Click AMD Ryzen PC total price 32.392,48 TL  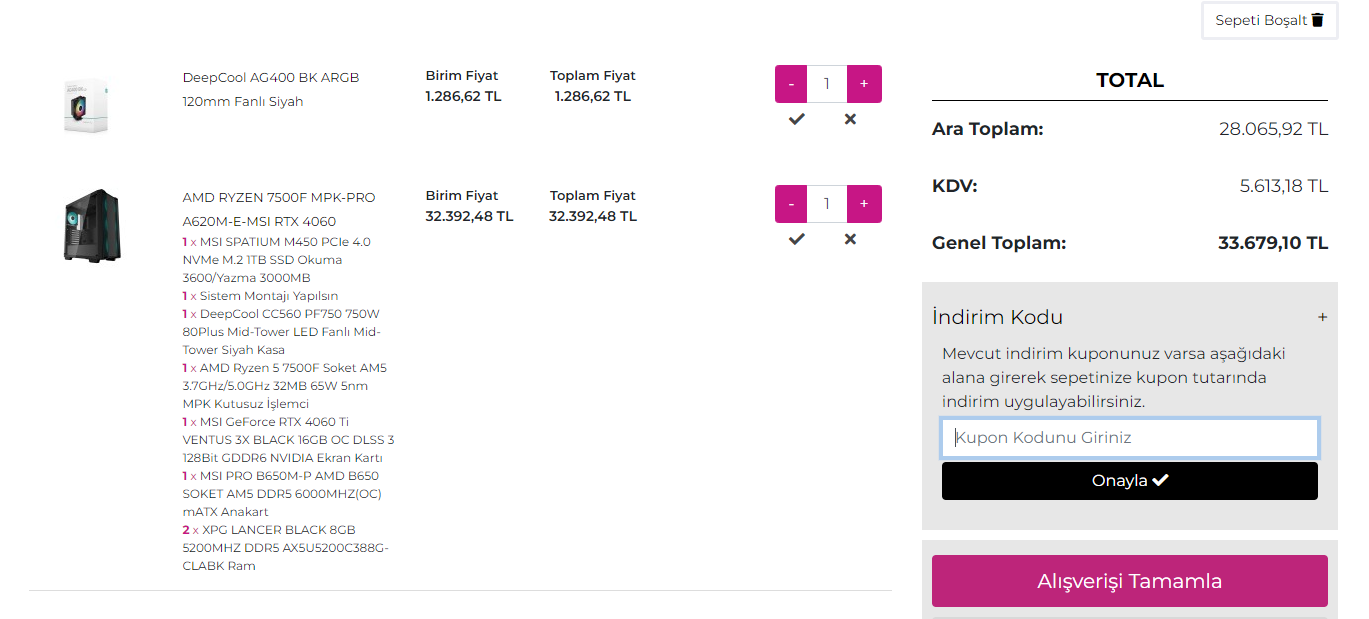click(592, 217)
